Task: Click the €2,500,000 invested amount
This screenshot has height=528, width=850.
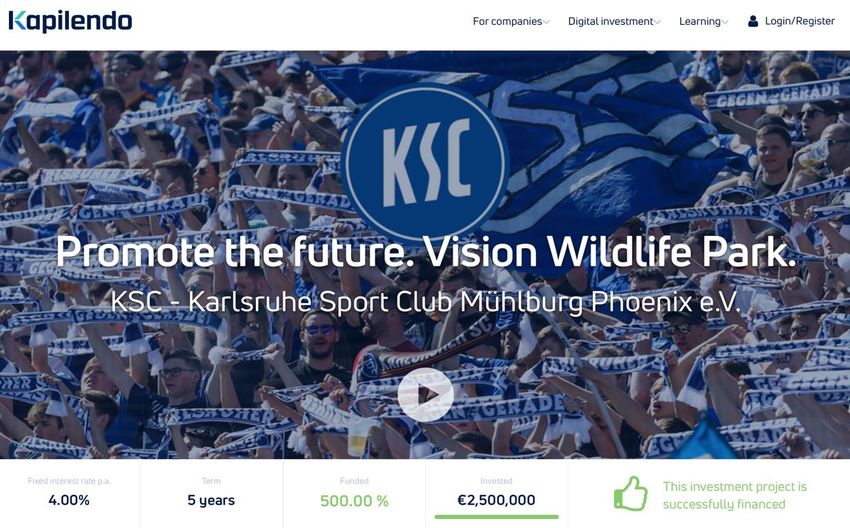Action: tap(496, 500)
